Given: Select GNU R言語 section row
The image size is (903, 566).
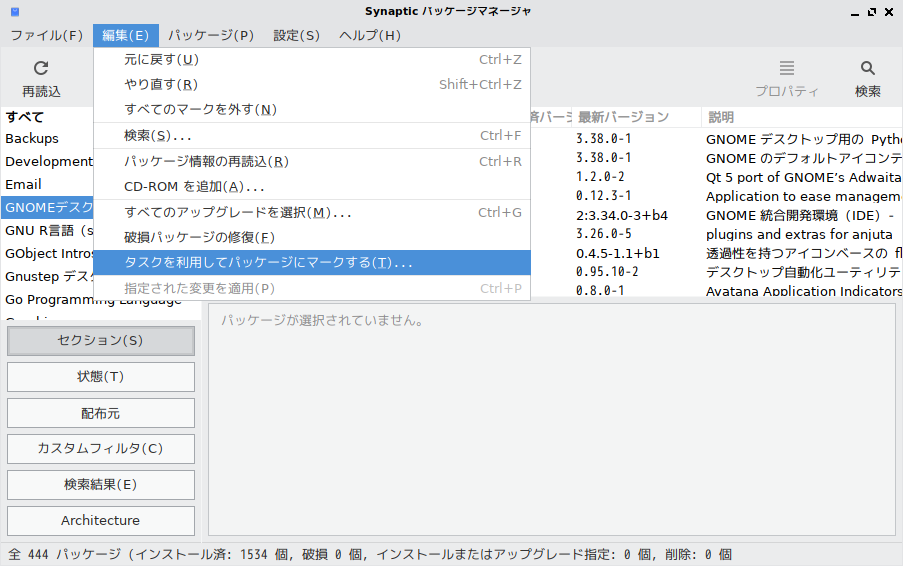Looking at the screenshot, I should click(47, 231).
